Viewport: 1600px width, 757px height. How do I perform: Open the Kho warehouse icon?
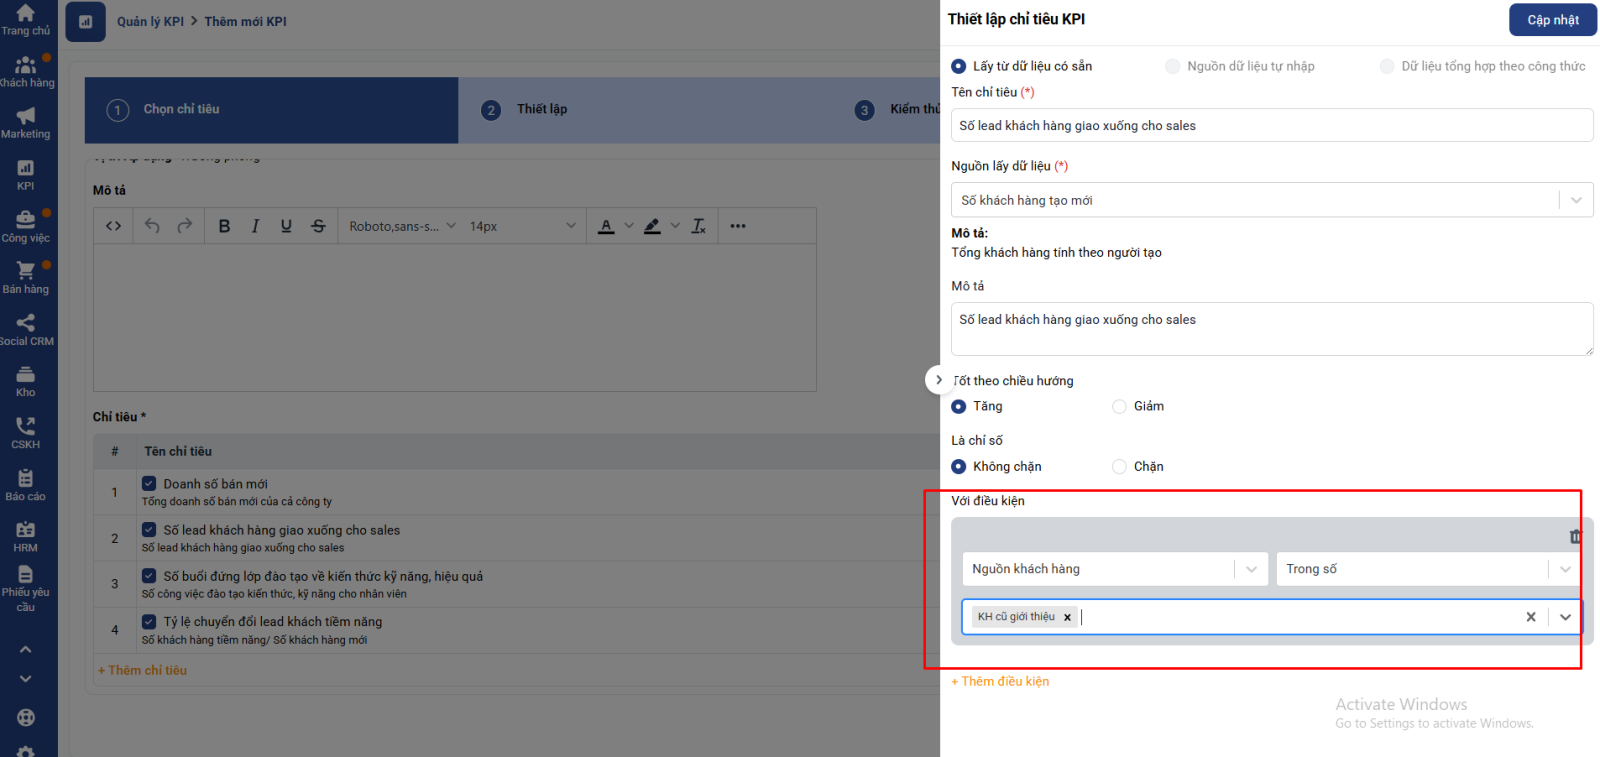pos(26,381)
